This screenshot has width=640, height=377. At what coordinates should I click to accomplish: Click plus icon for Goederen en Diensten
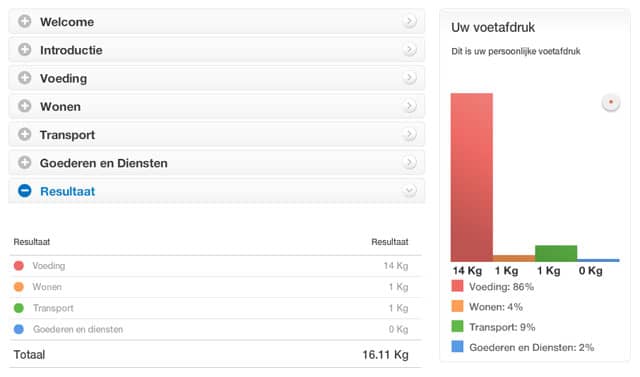click(24, 162)
